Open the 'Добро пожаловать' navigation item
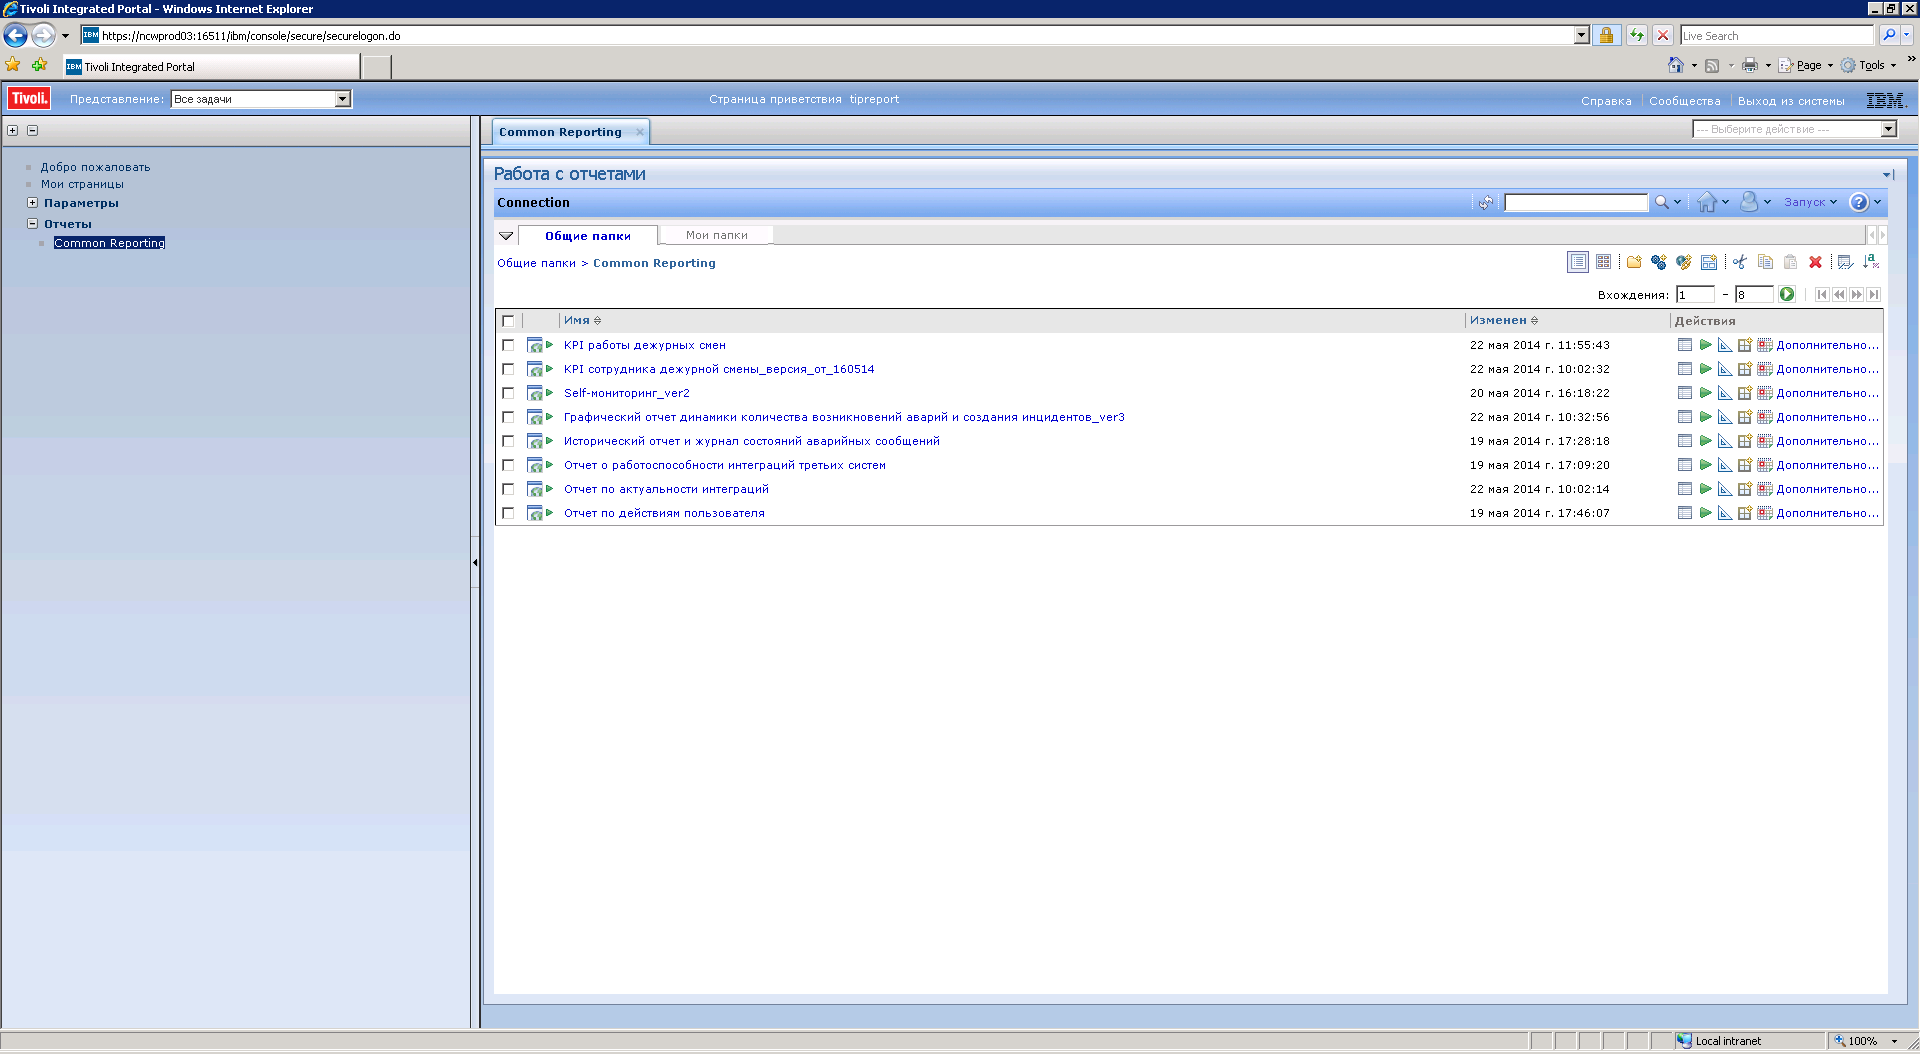The image size is (1920, 1054). click(x=95, y=167)
